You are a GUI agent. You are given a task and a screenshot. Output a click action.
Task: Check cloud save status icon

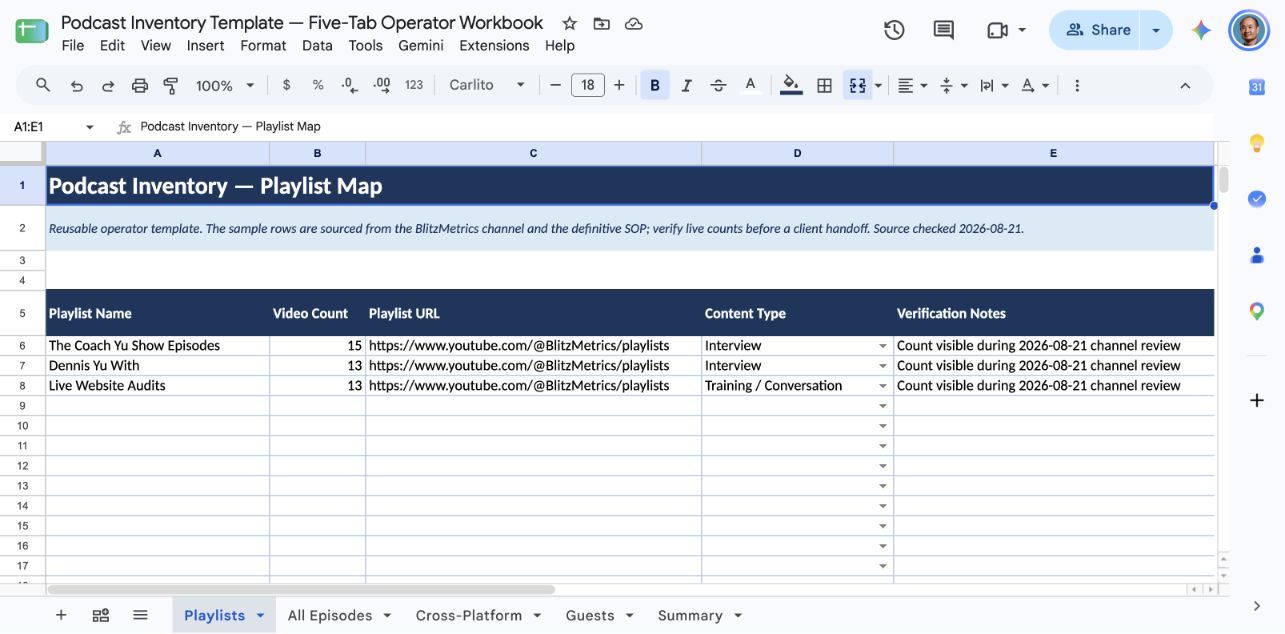633,23
